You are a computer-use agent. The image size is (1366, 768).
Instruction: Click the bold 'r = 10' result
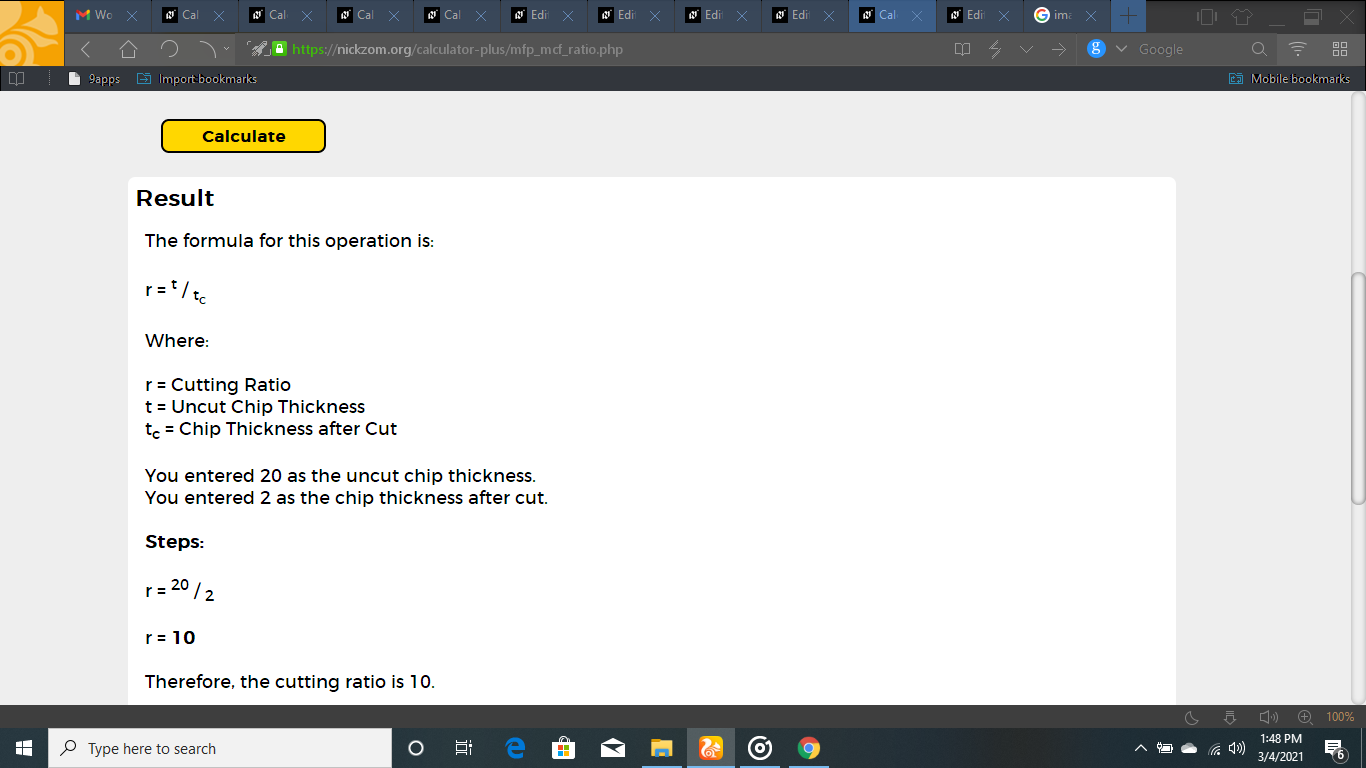(x=170, y=638)
